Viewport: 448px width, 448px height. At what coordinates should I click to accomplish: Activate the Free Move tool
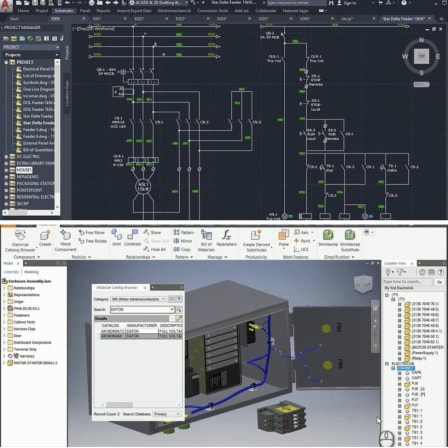point(92,232)
